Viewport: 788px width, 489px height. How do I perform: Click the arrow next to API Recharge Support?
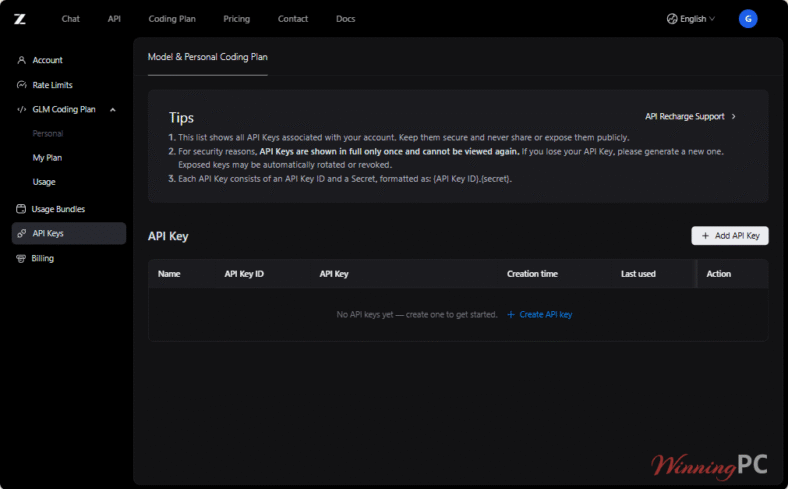pyautogui.click(x=734, y=117)
